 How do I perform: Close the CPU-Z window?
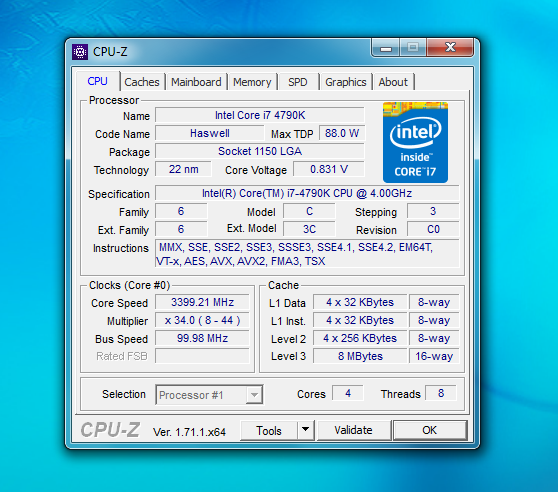coord(450,47)
